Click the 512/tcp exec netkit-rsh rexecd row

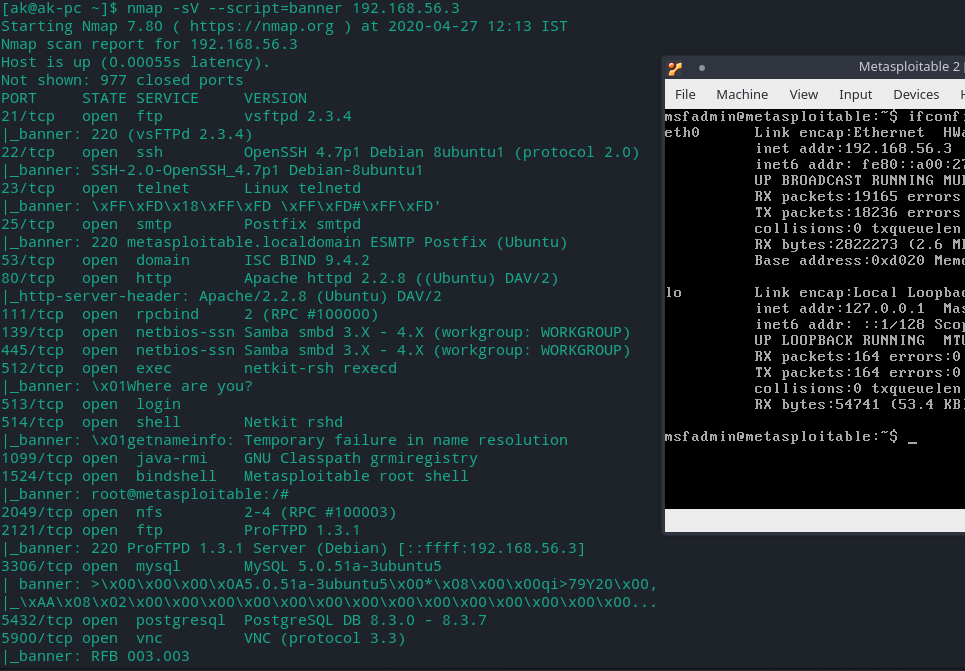coord(199,368)
